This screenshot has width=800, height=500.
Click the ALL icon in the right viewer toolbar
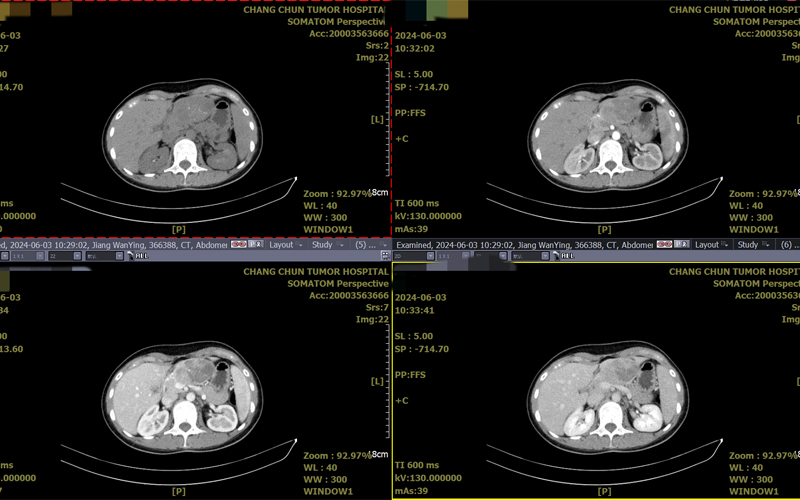(x=567, y=256)
